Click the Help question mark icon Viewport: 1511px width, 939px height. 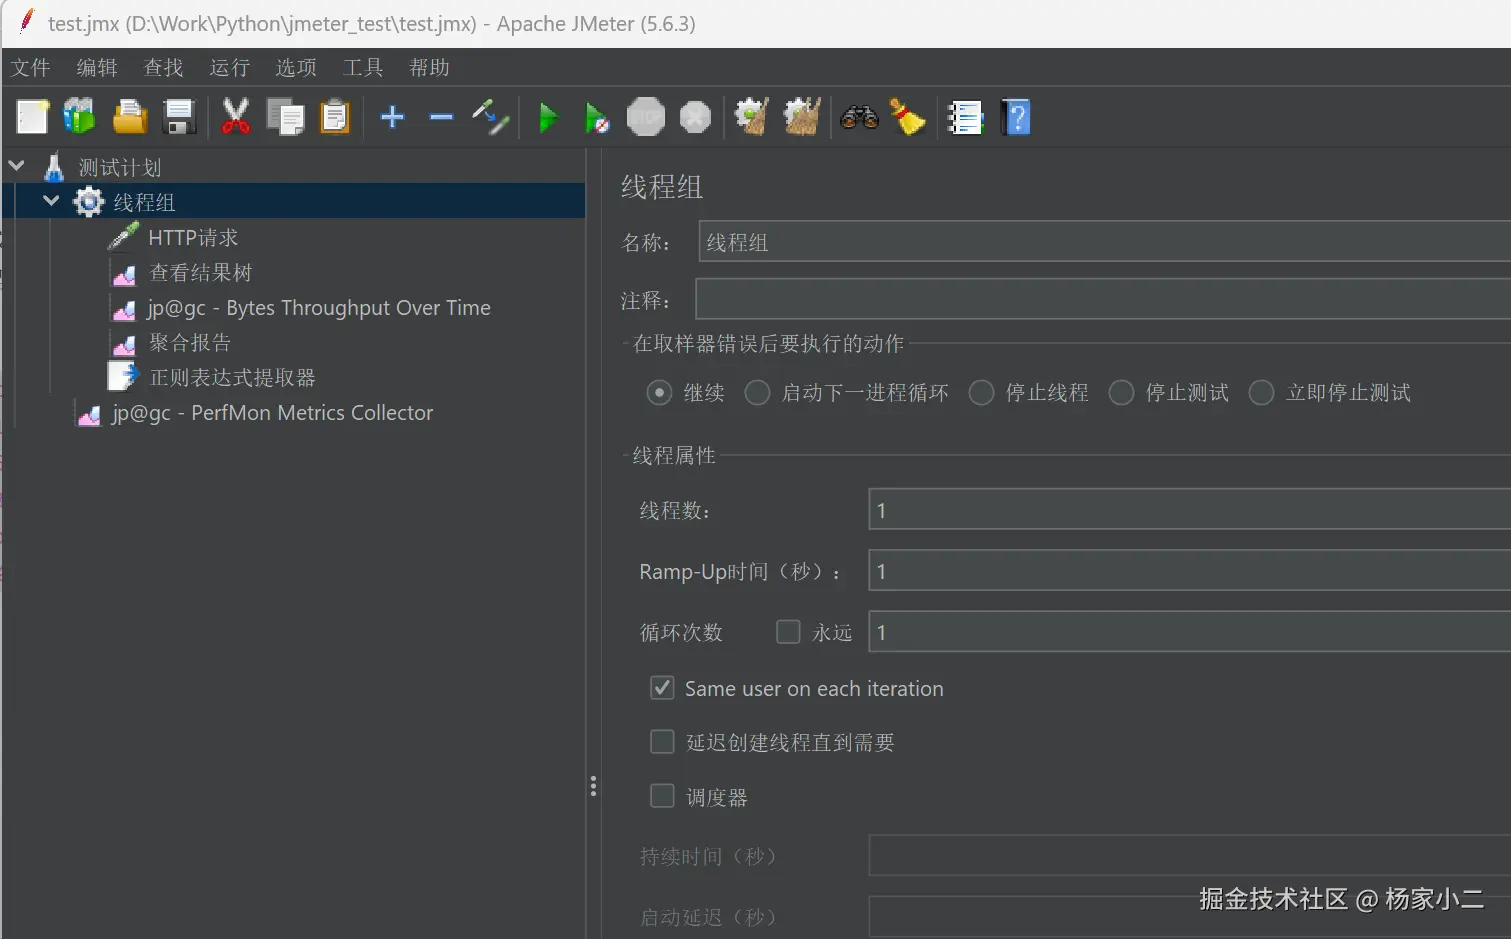pos(1016,117)
